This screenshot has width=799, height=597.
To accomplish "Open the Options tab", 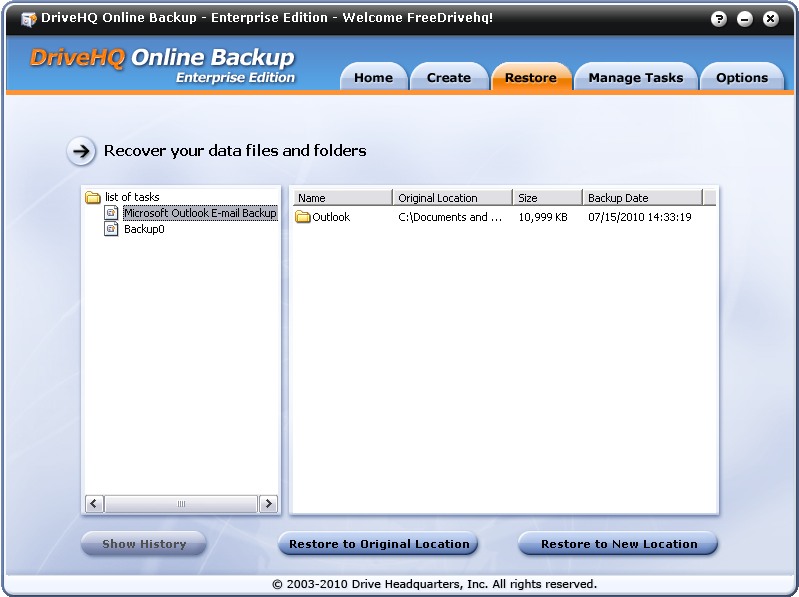I will (741, 78).
